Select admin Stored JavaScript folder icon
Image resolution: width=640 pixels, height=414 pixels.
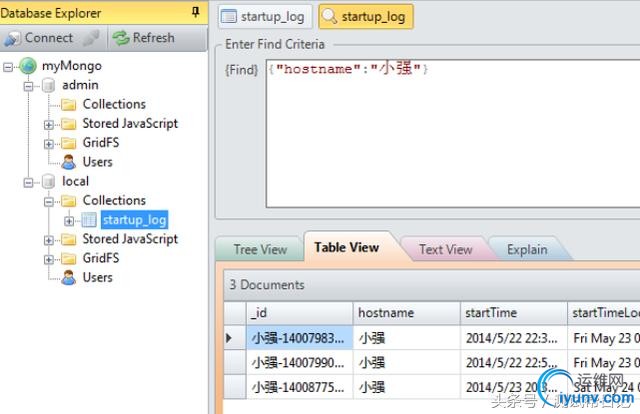69,124
